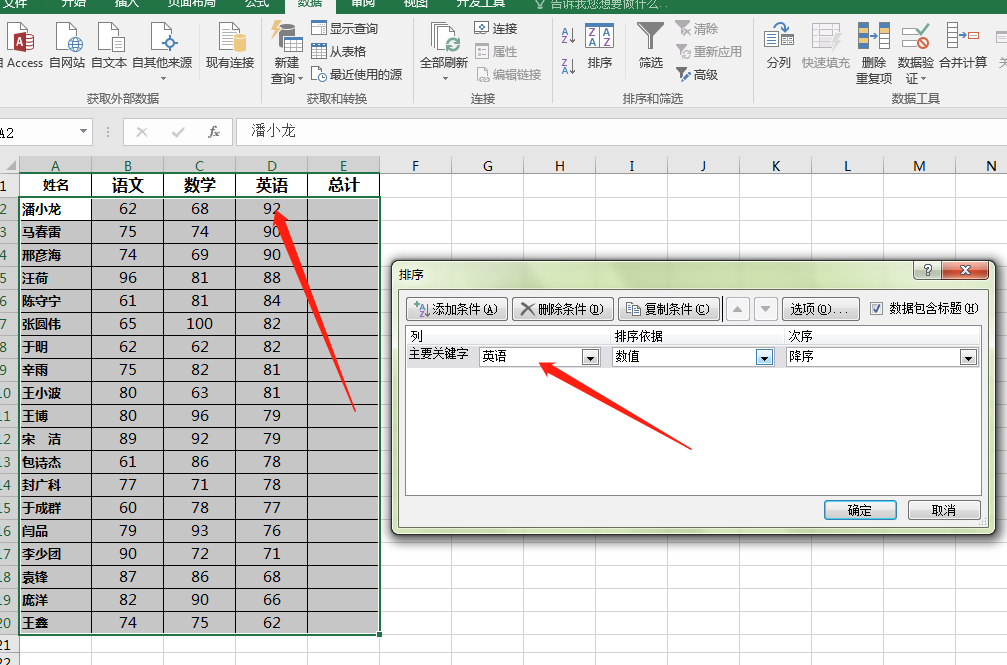Open the 排序依据 dropdown showing 数值
This screenshot has width=1007, height=665.
tap(764, 357)
